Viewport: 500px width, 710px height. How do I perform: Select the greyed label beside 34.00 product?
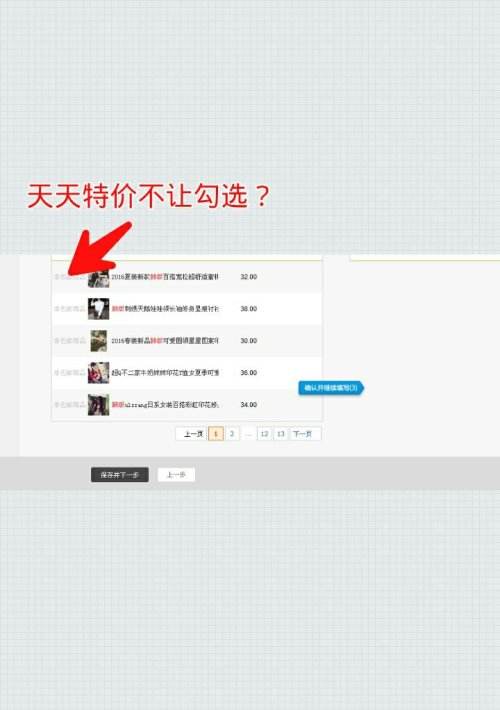coord(69,404)
